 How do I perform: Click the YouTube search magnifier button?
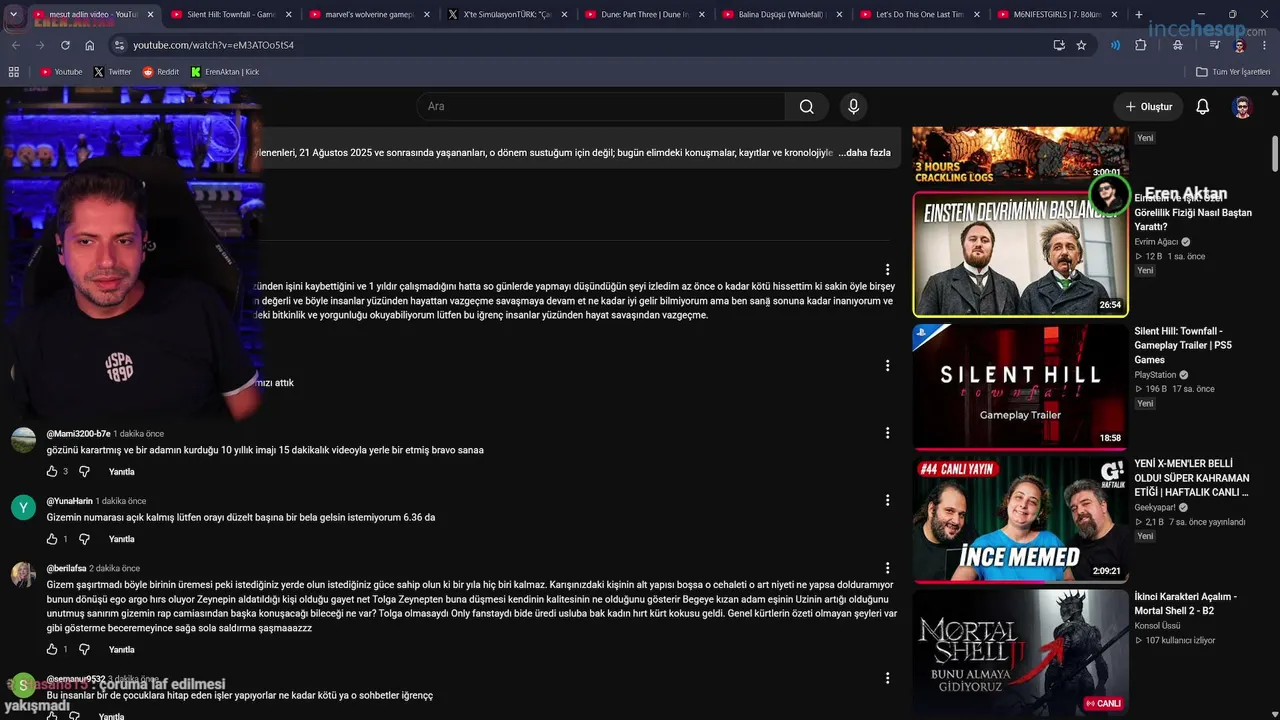806,107
